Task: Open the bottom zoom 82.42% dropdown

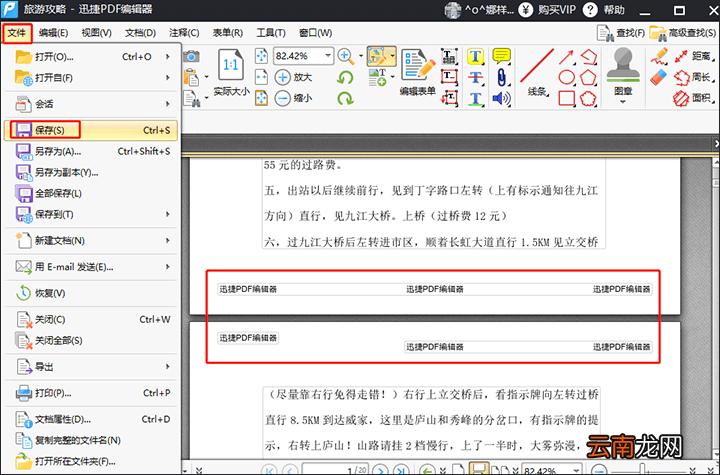Action: pos(576,469)
